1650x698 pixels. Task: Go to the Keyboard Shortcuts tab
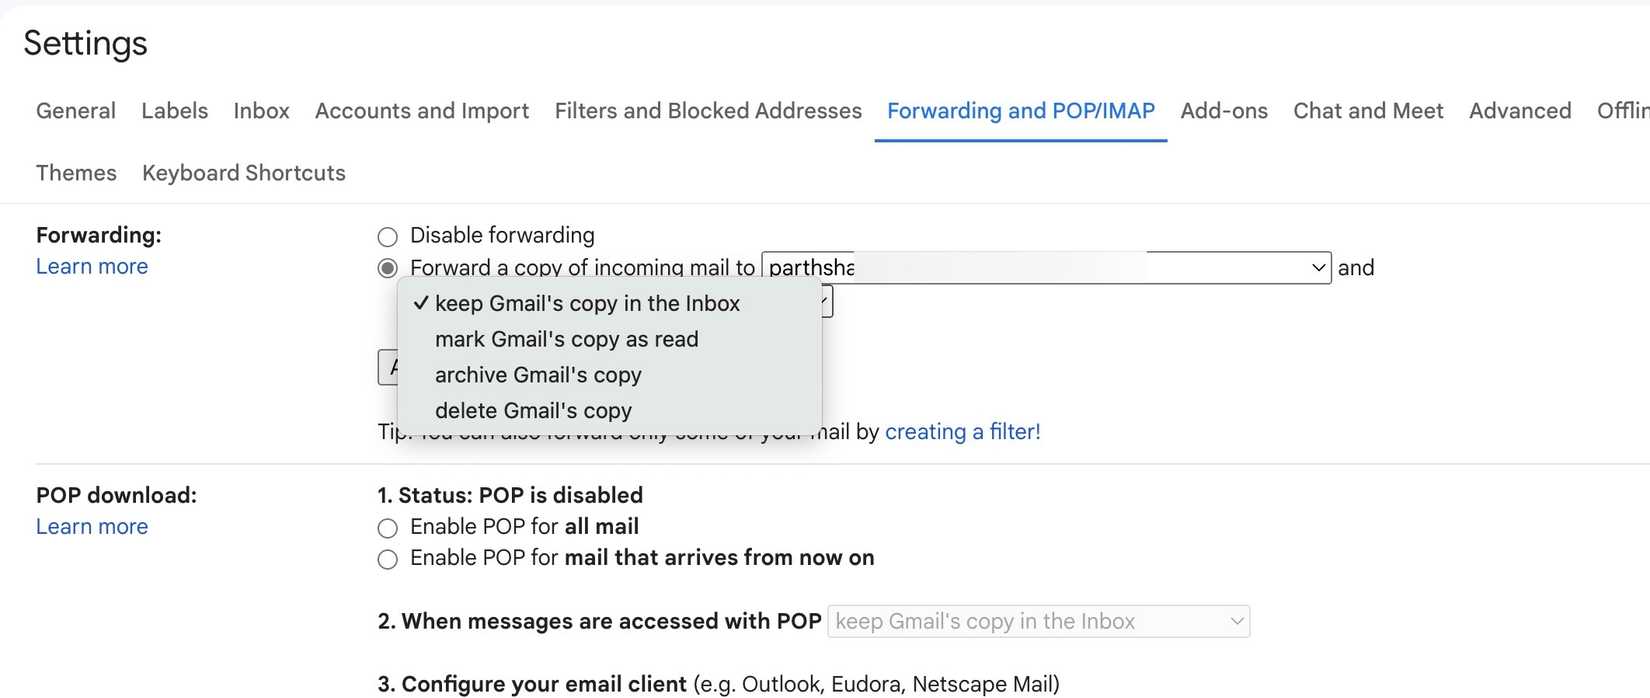coord(244,173)
